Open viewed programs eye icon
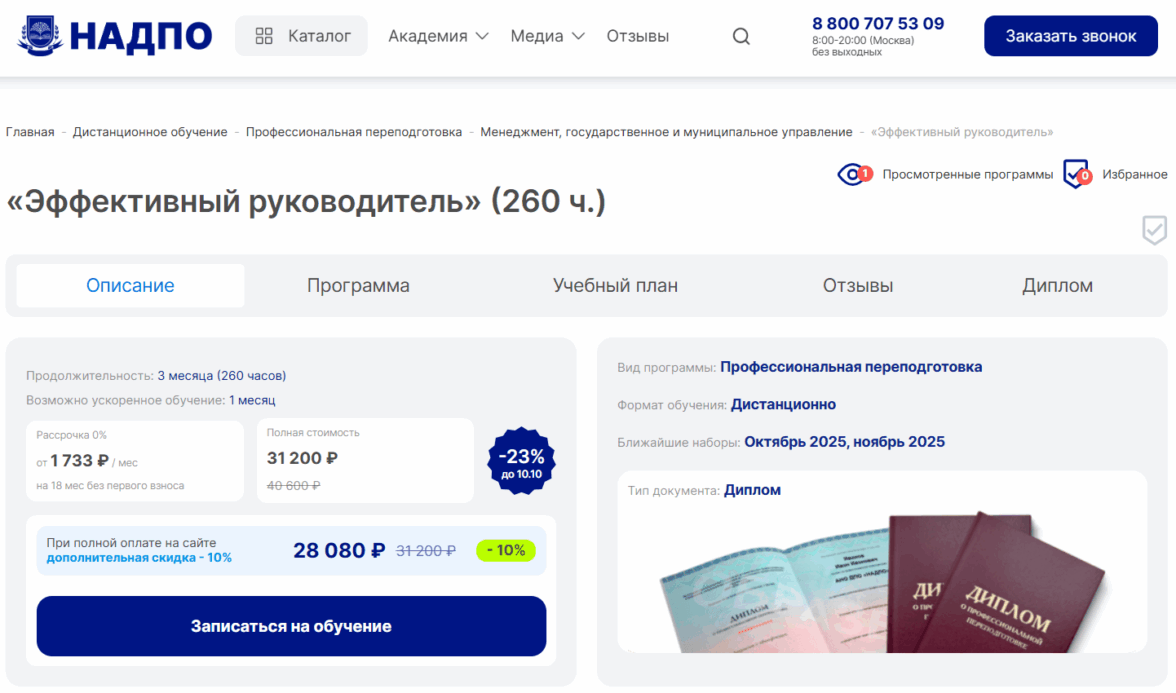Viewport: 1176px width, 693px height. point(854,174)
